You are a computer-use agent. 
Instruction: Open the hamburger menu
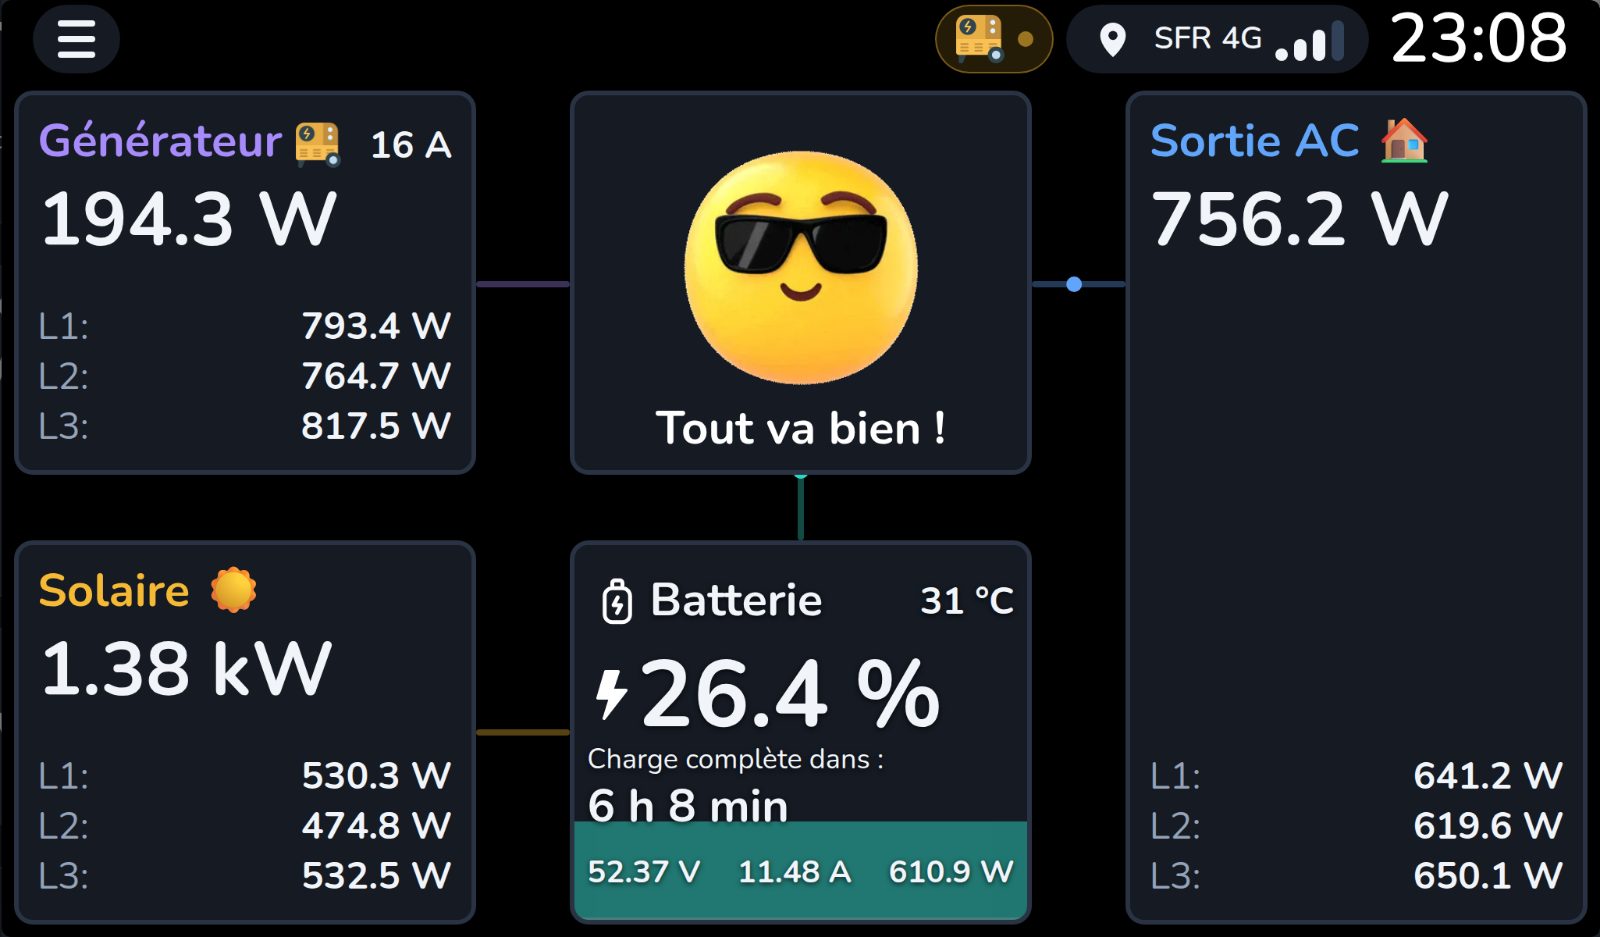click(76, 39)
